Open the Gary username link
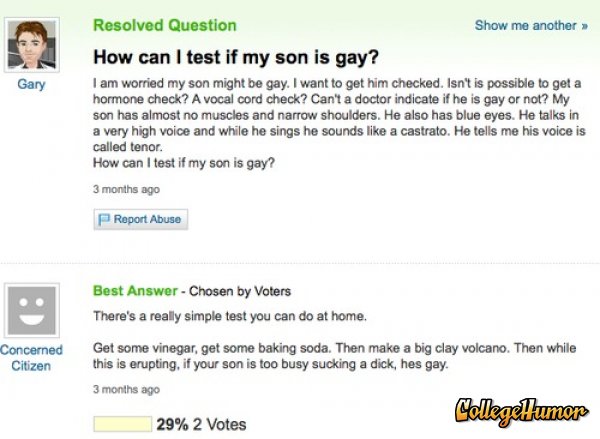Image resolution: width=600 pixels, height=439 pixels. click(x=31, y=85)
